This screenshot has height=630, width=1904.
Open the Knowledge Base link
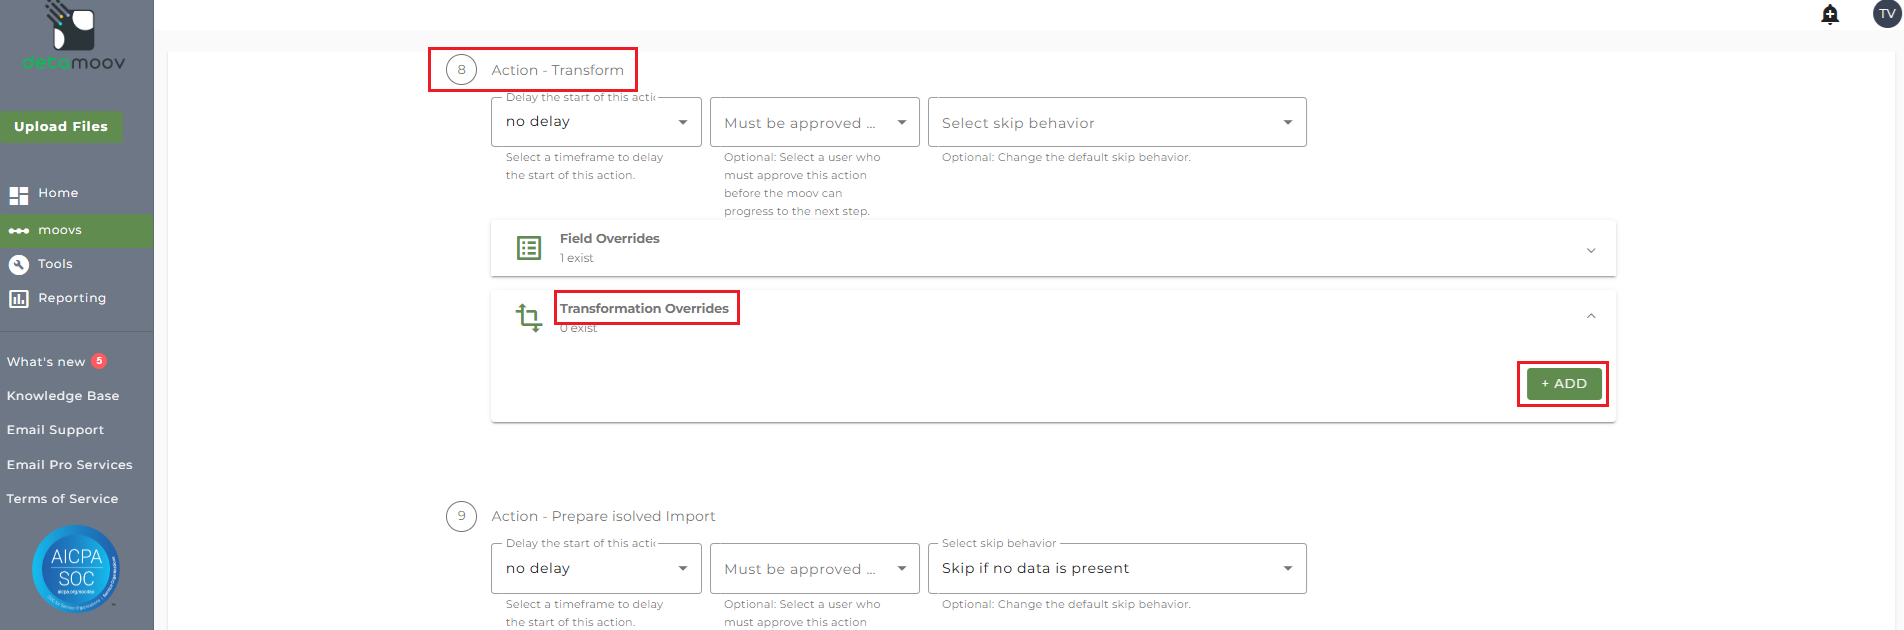[63, 396]
